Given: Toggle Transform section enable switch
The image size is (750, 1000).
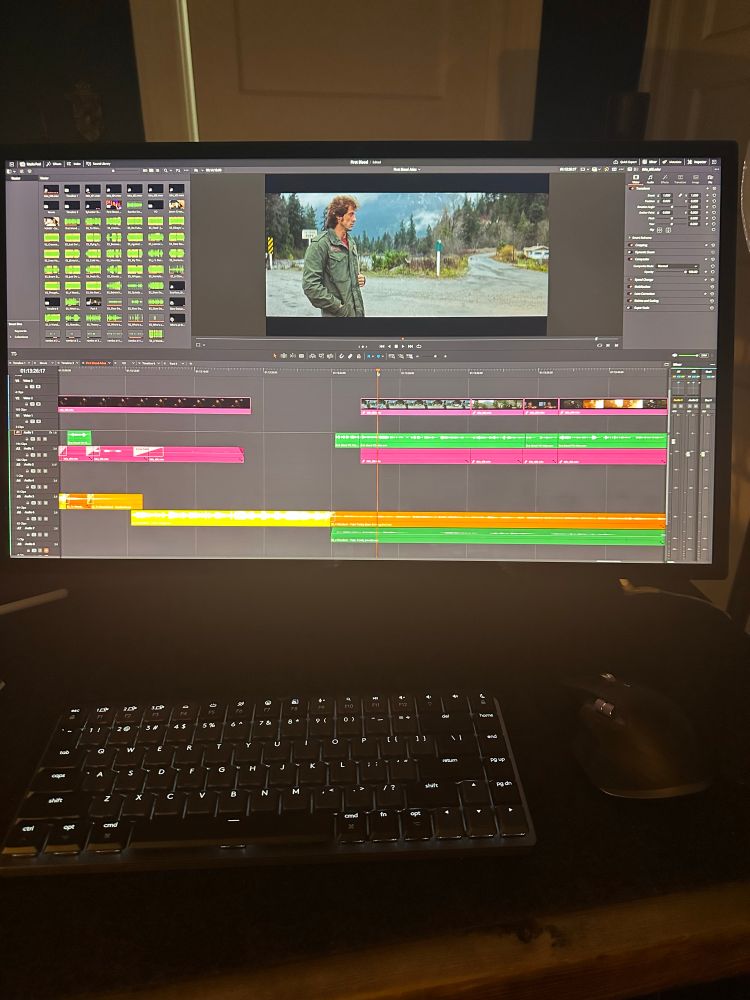Looking at the screenshot, I should tap(631, 189).
